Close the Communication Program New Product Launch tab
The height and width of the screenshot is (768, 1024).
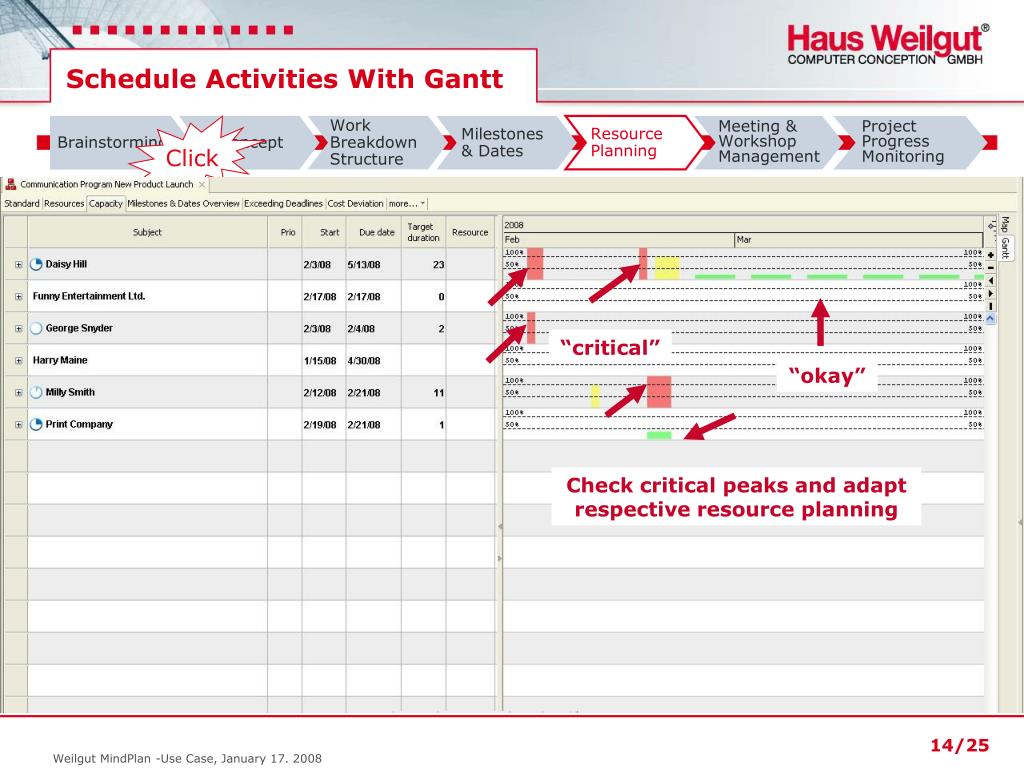click(202, 185)
